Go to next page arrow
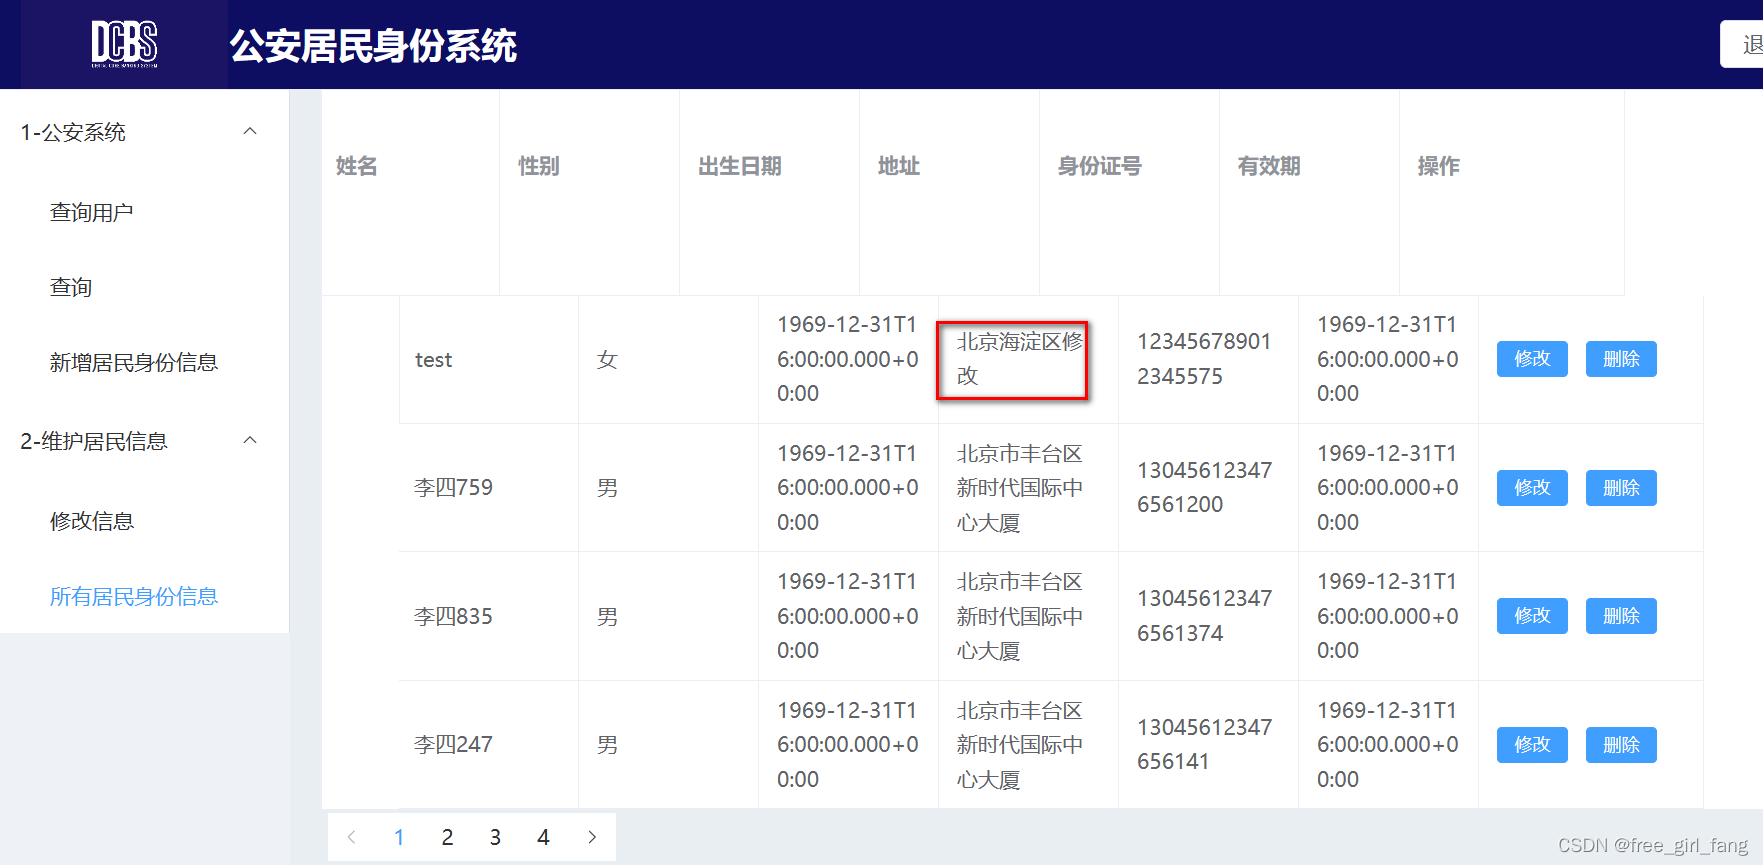 pos(592,837)
